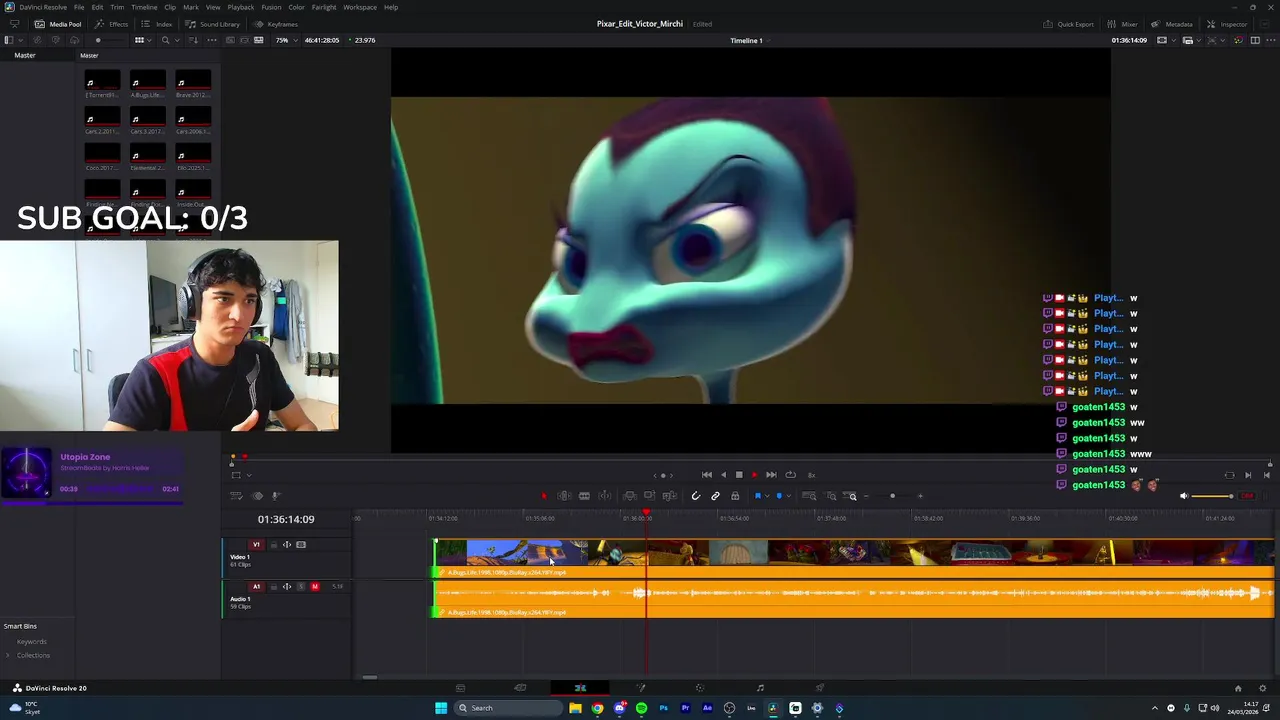Viewport: 1280px width, 720px height.
Task: Open the Effects panel
Action: pos(111,24)
